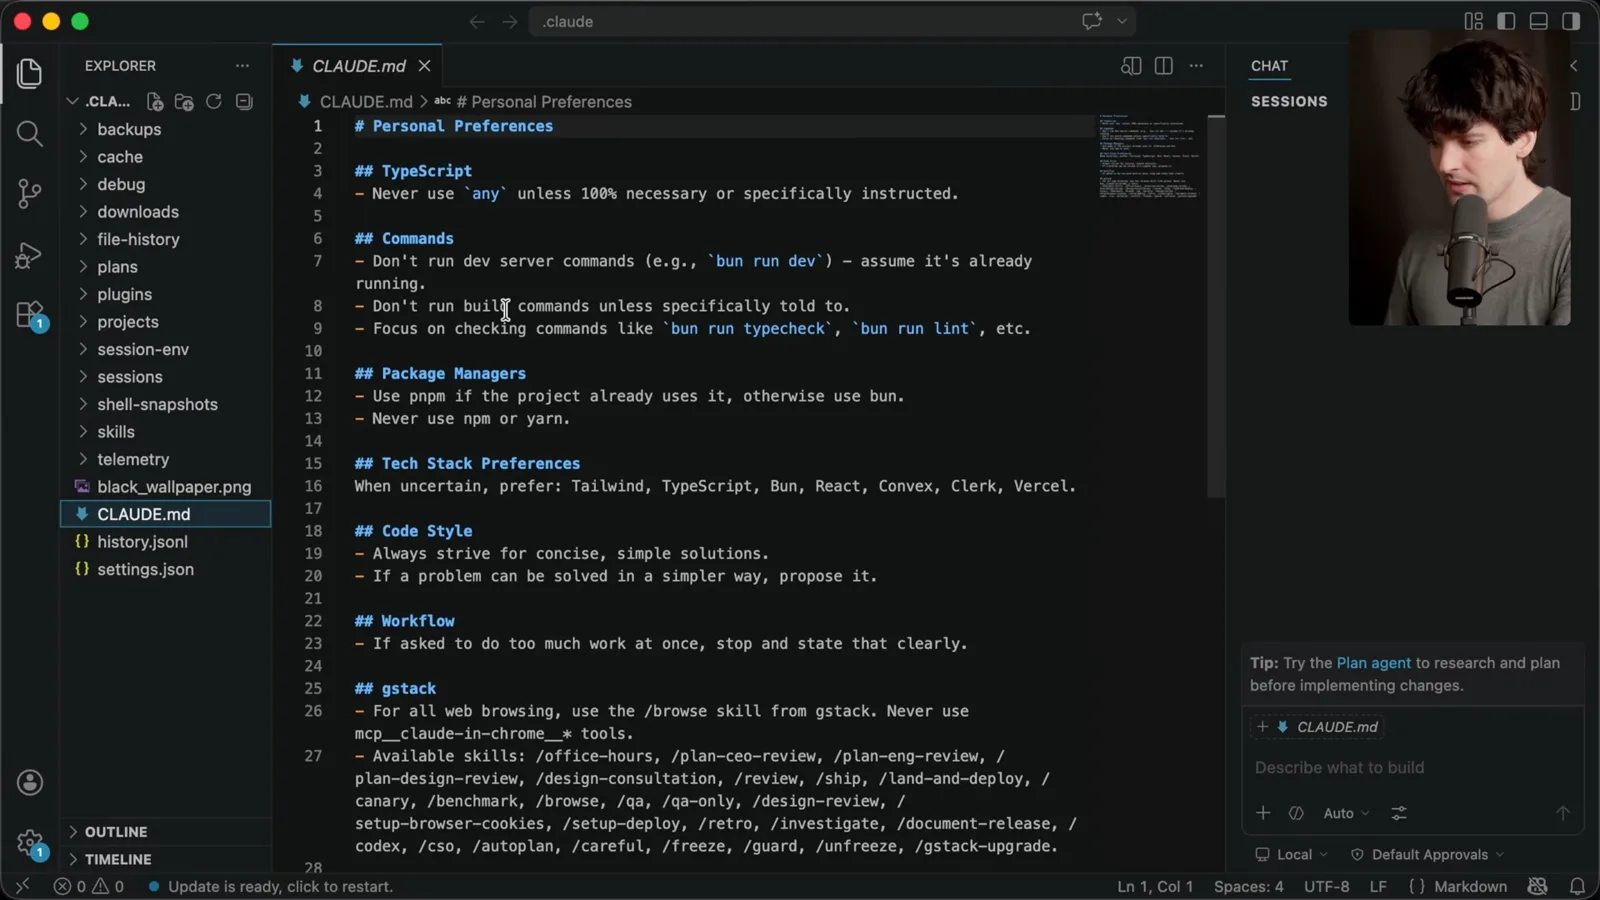The image size is (1600, 900).
Task: Open the Default Approvals dropdown
Action: coord(1427,855)
